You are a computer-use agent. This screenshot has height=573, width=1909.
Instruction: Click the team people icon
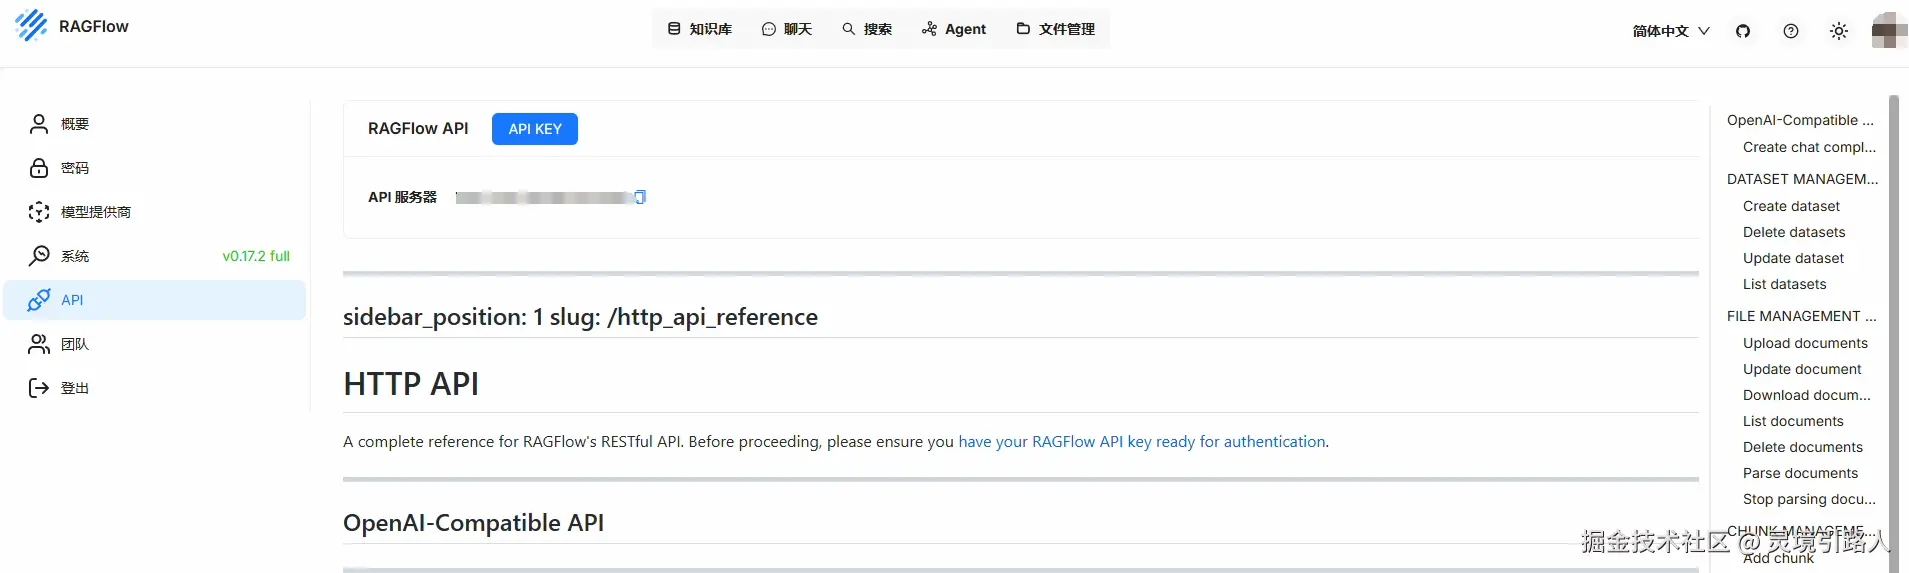point(39,344)
